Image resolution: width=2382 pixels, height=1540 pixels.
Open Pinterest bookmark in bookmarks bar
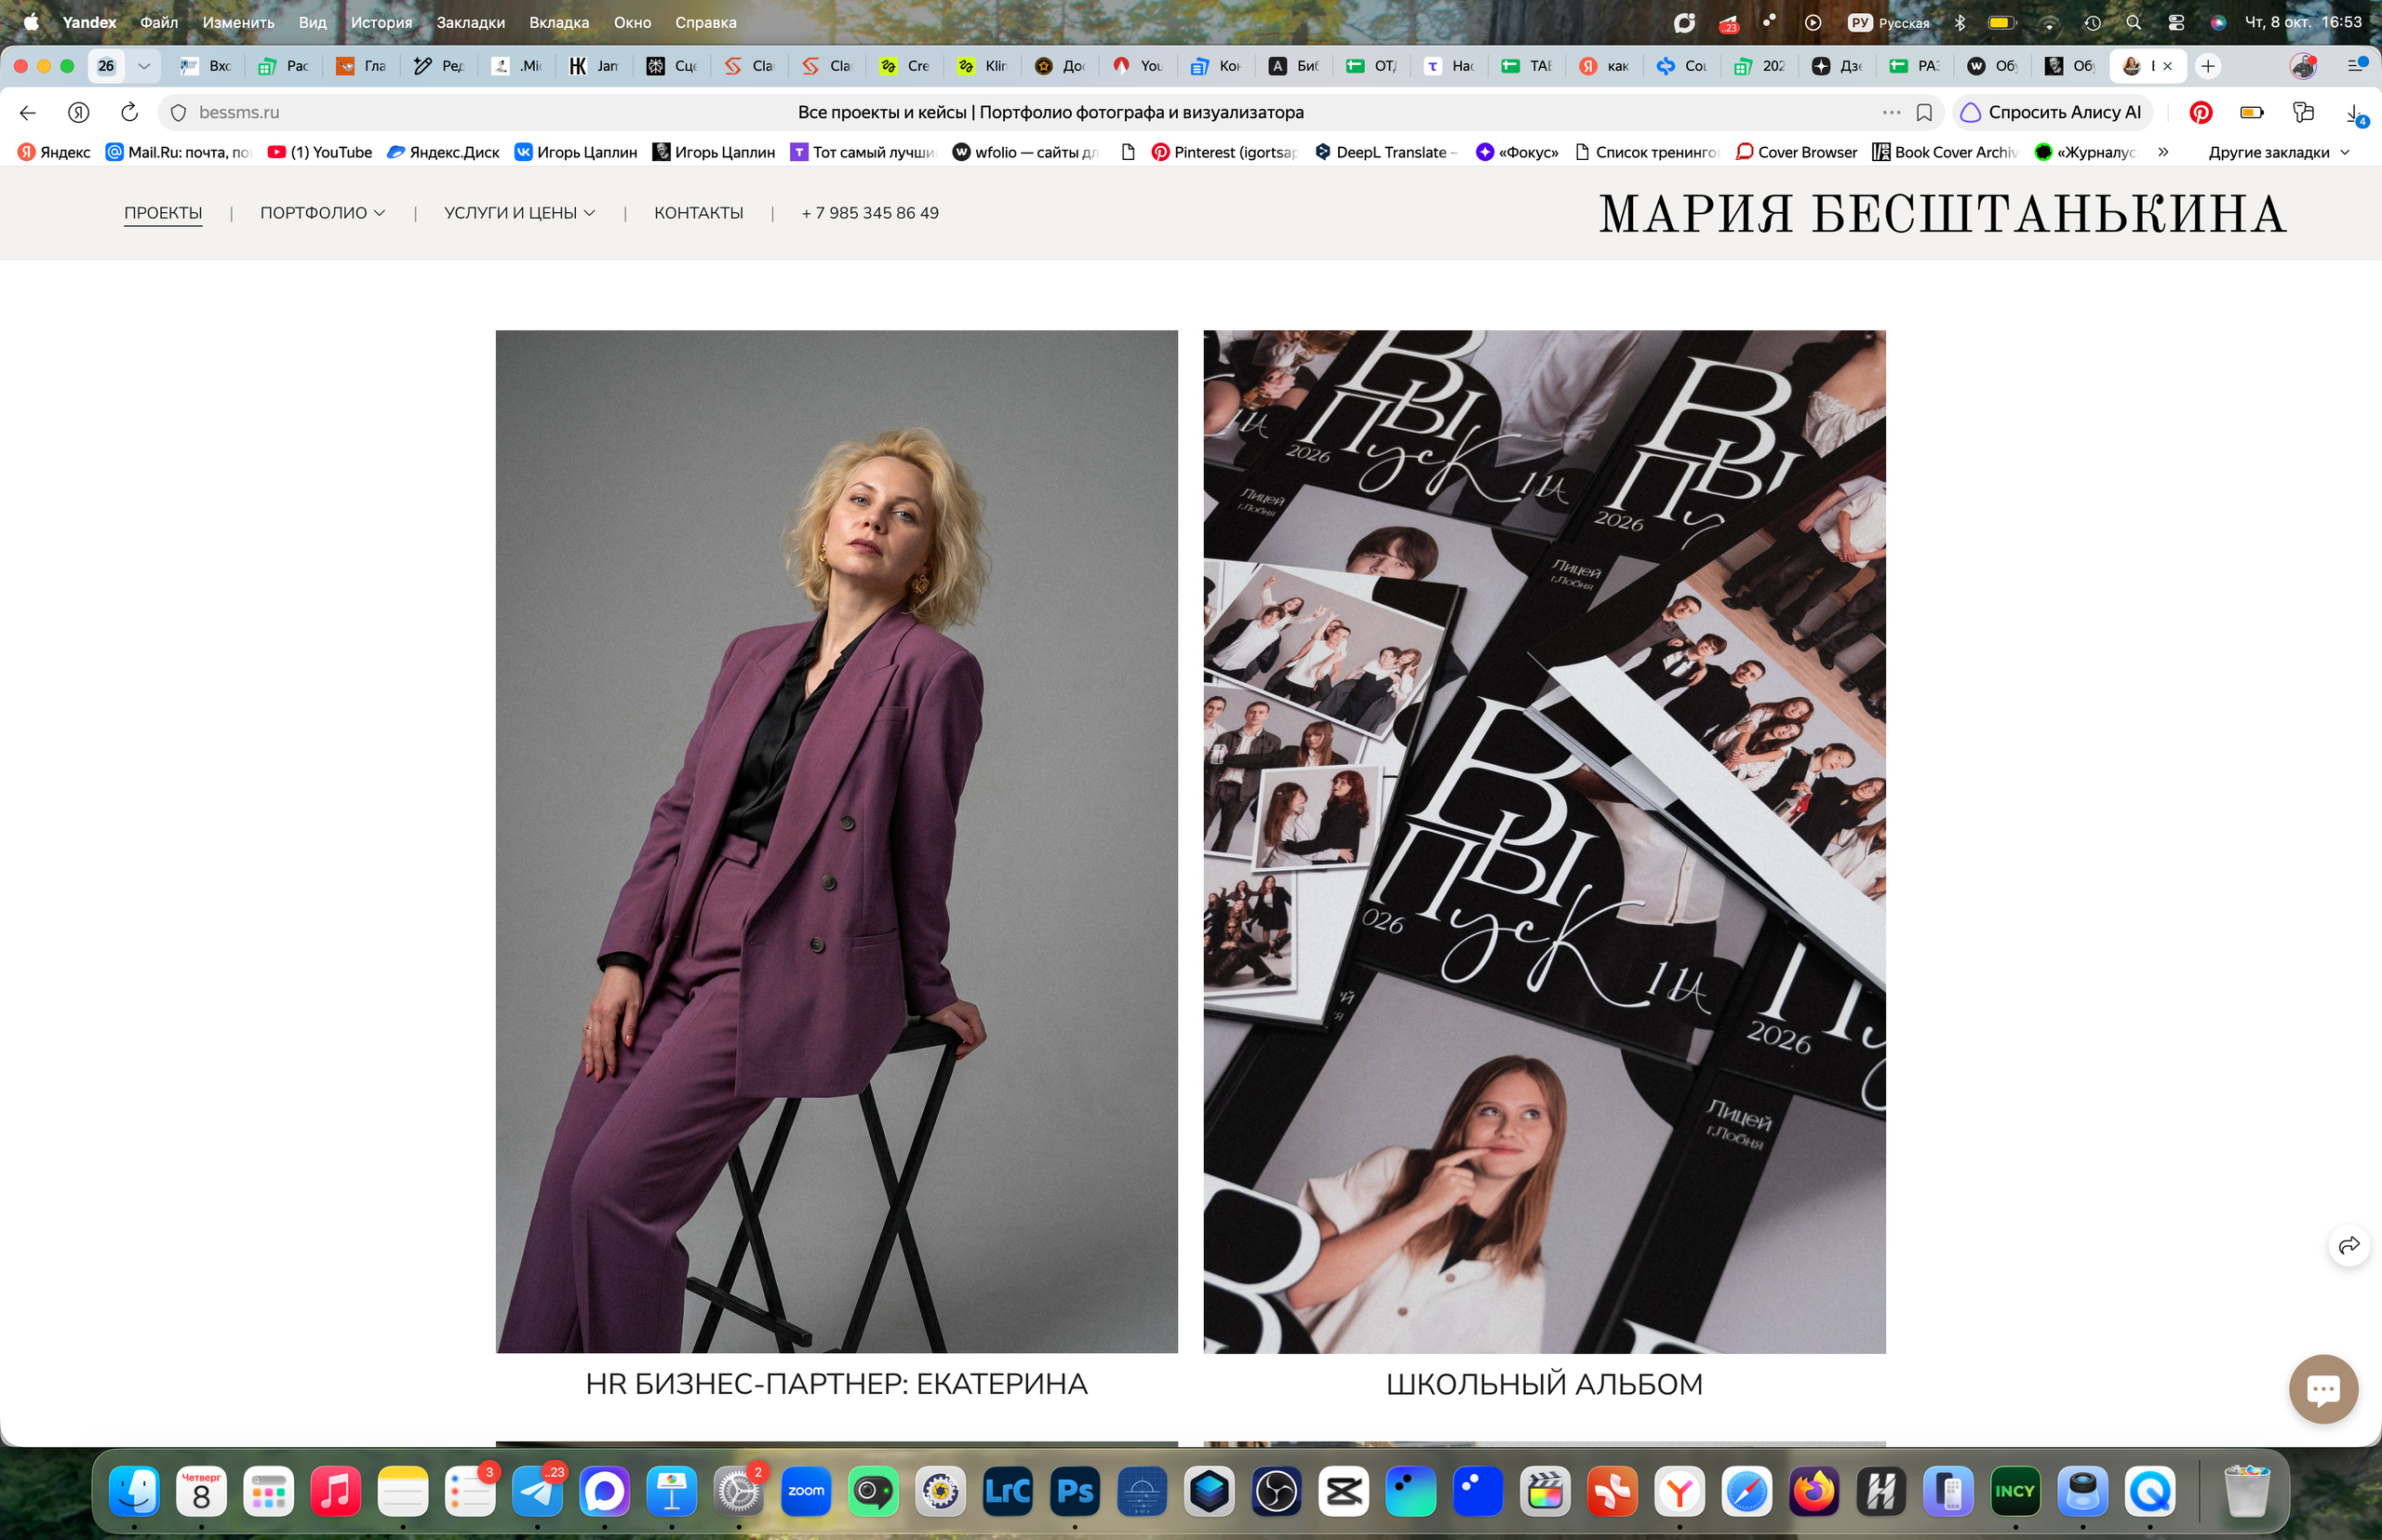point(1225,152)
